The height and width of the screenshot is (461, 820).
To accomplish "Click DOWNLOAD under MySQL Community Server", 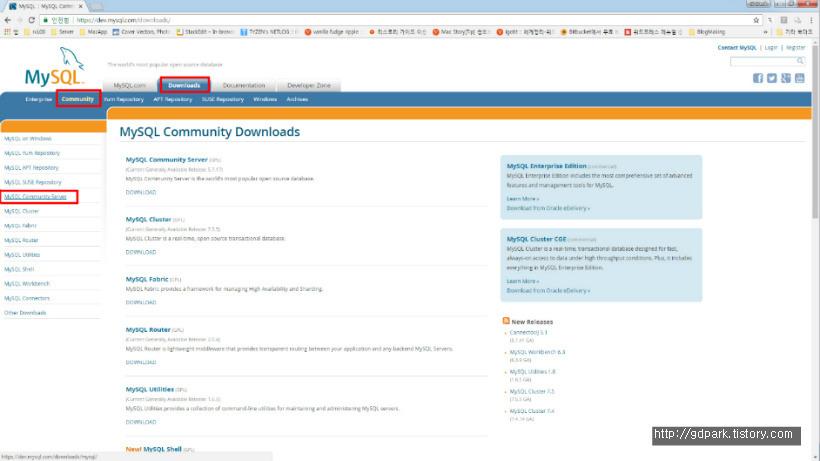I will coord(141,192).
